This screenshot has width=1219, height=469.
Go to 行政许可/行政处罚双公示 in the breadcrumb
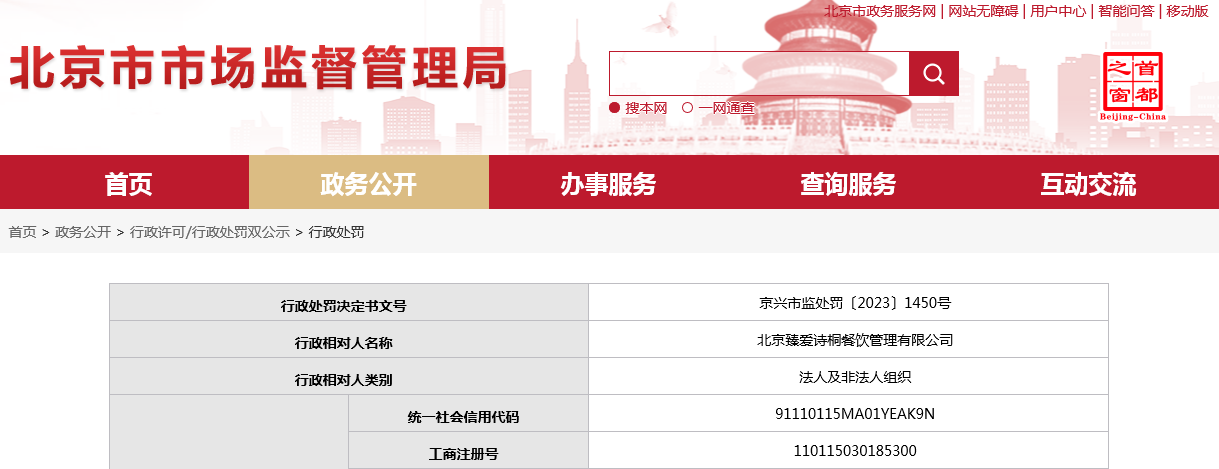click(x=210, y=232)
